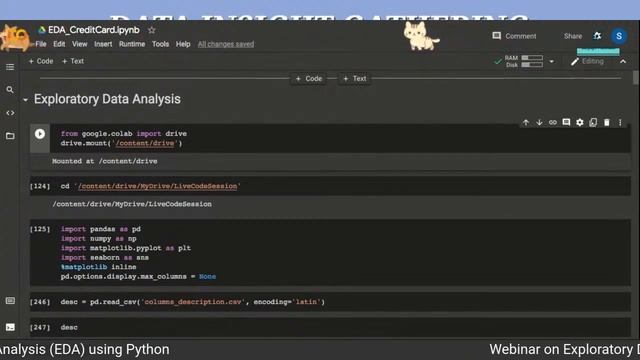Copy link to cell icon
This screenshot has width=640, height=360.
(x=553, y=122)
